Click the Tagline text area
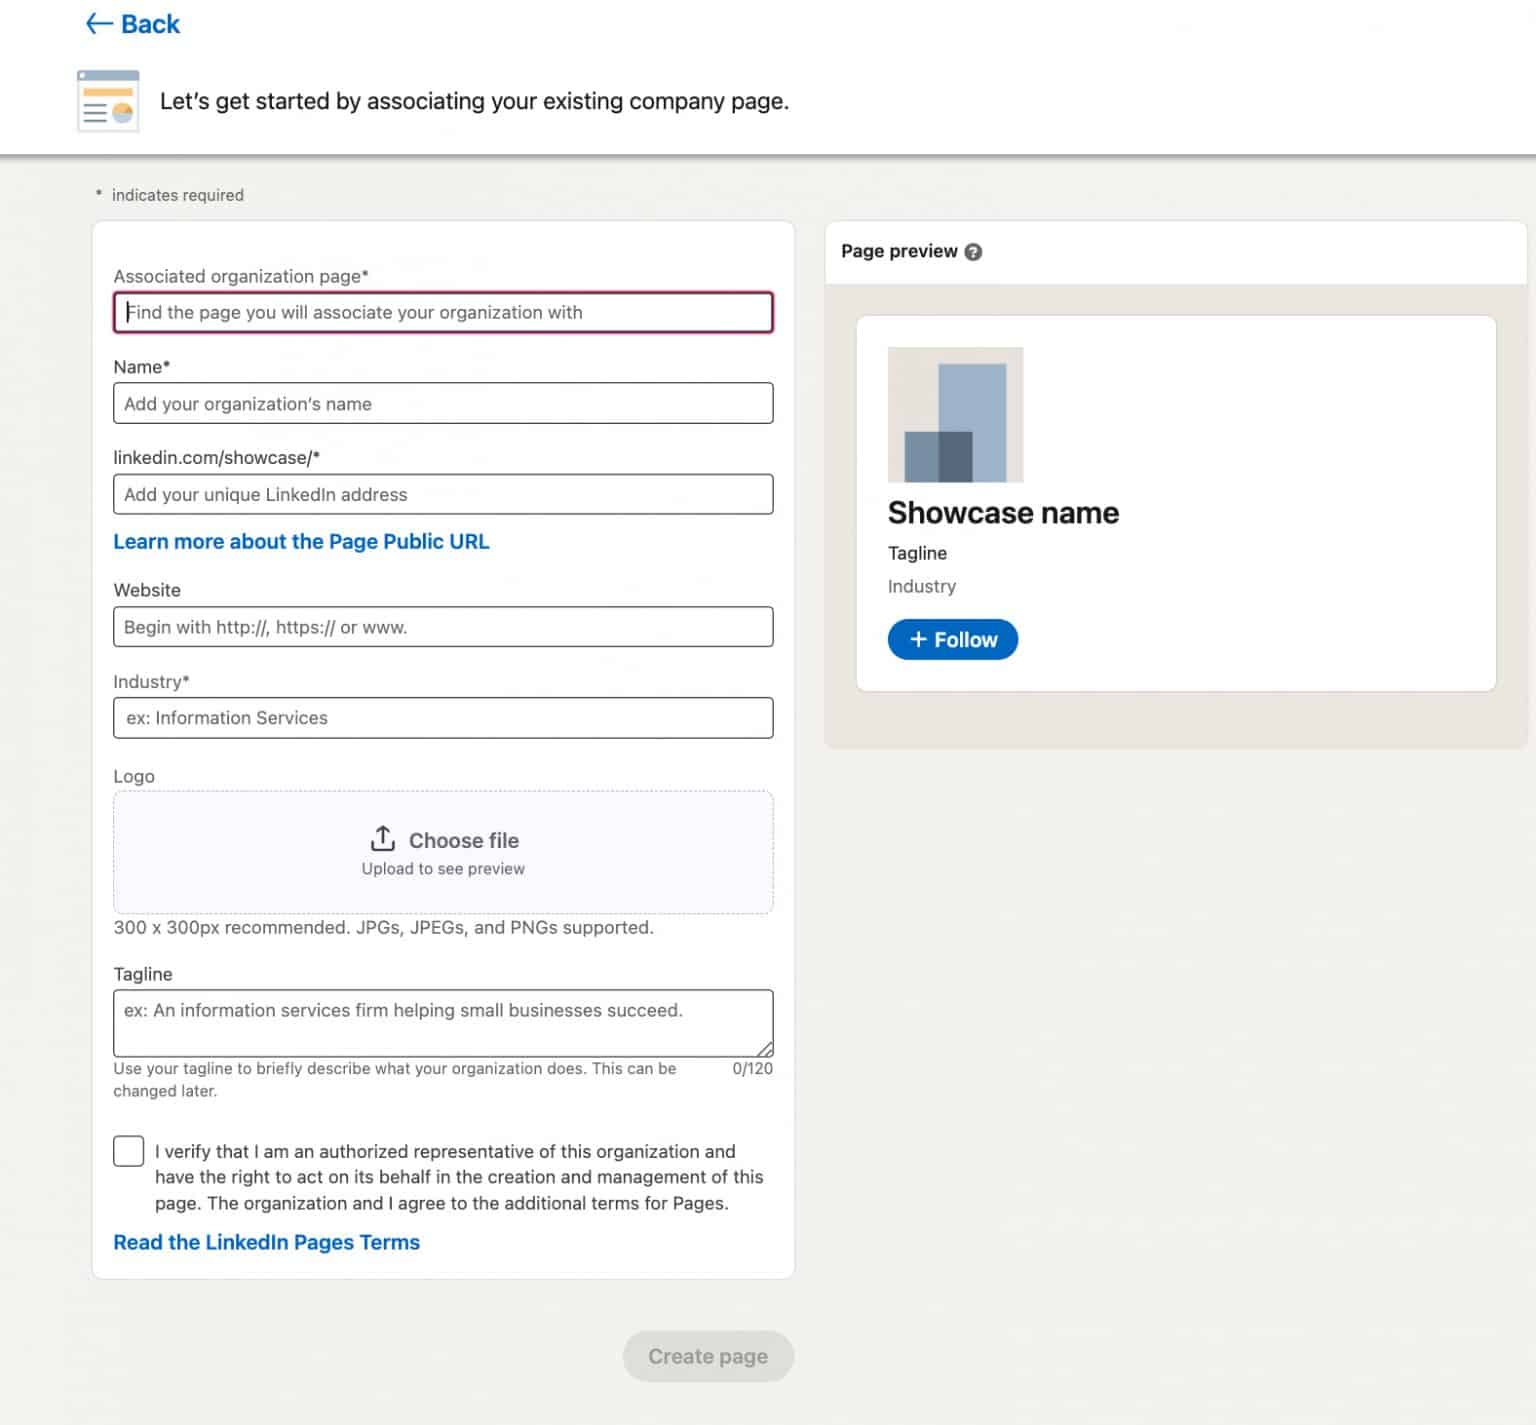The image size is (1536, 1425). point(443,1021)
